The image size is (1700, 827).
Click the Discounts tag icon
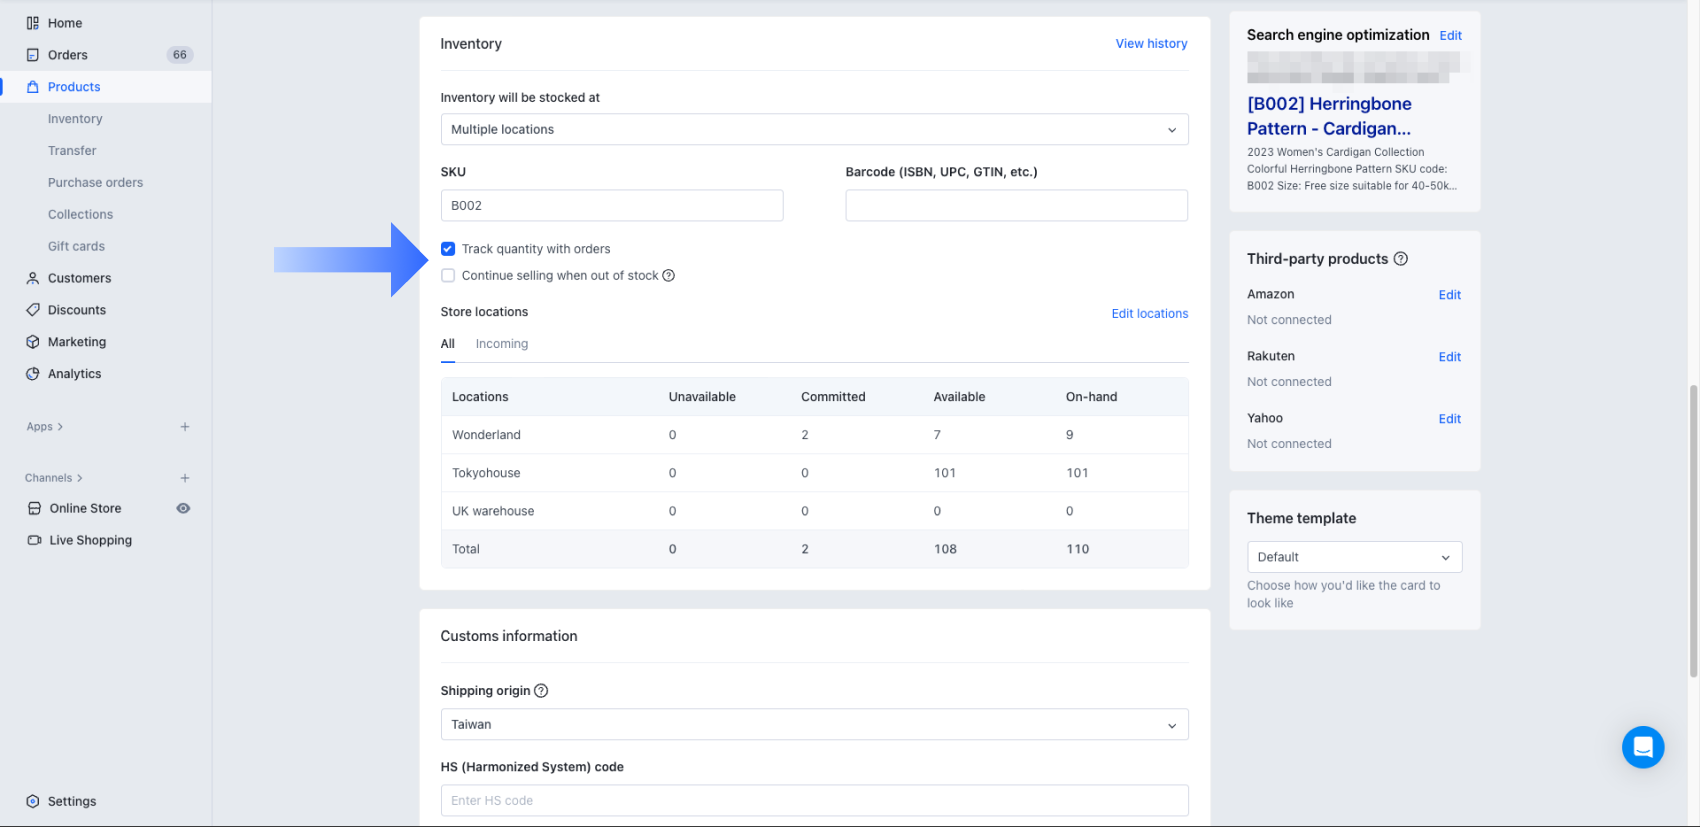(33, 310)
